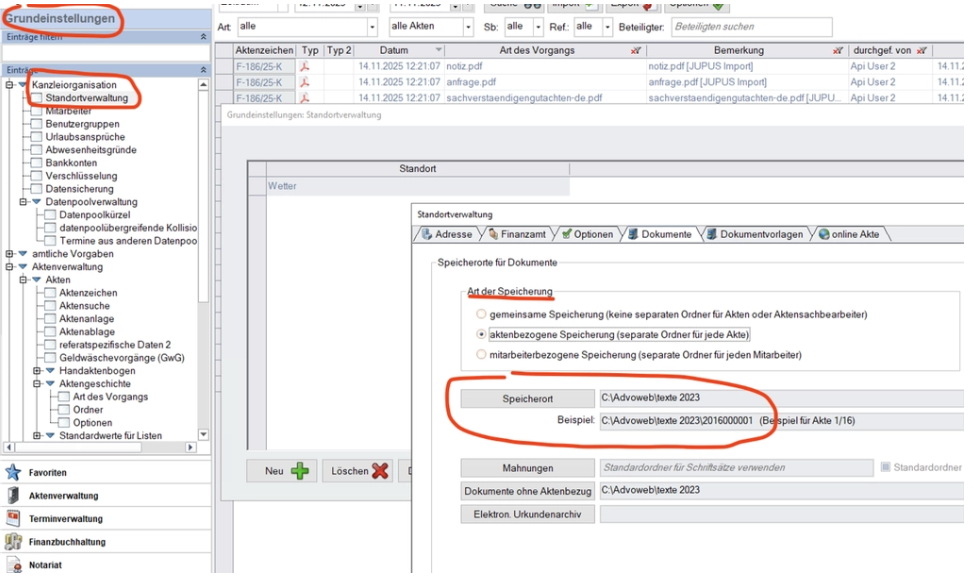
Task: Click filter icon in Bemerkung column header
Action: pos(838,50)
